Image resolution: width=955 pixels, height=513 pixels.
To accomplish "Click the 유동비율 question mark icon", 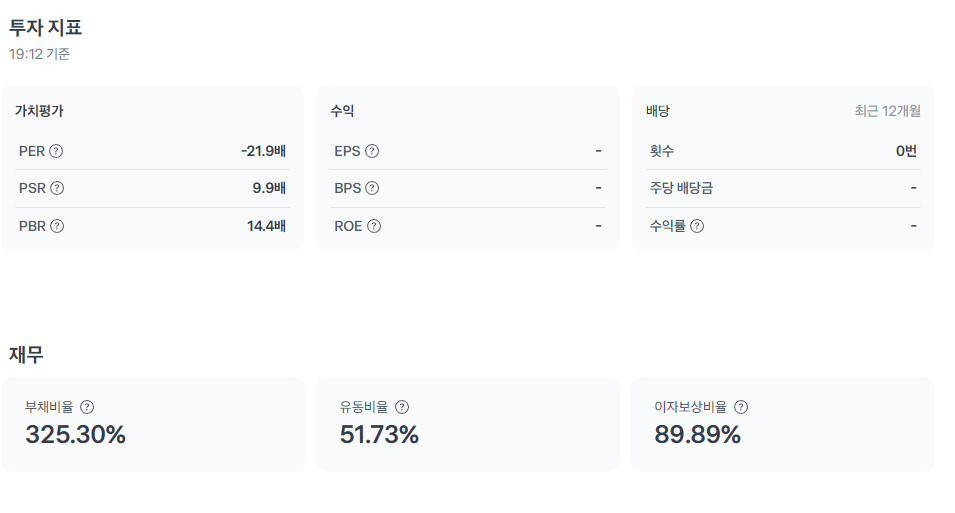I will click(402, 407).
